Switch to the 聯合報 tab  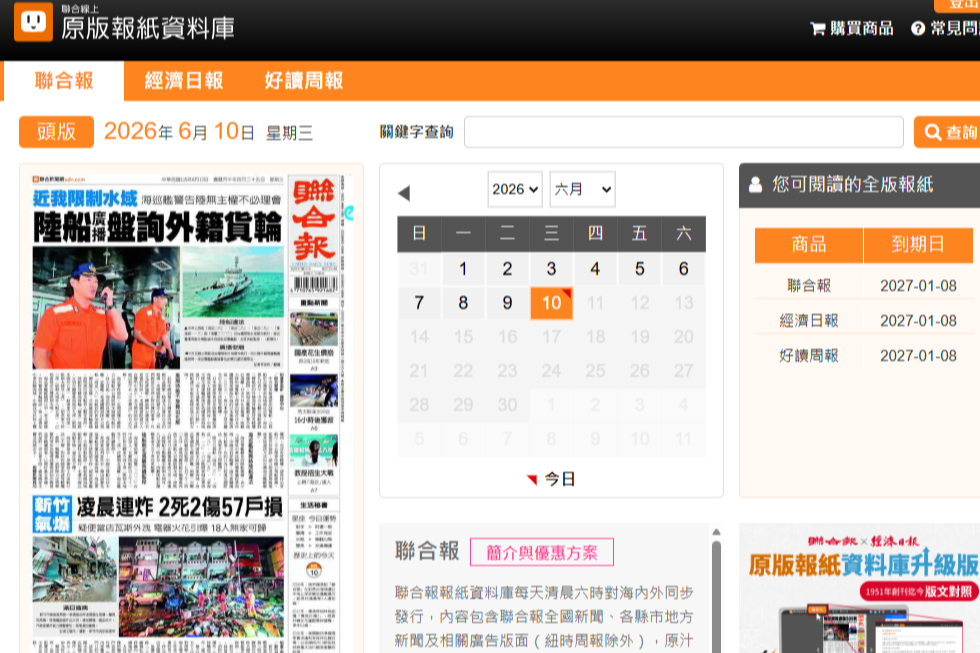64,81
